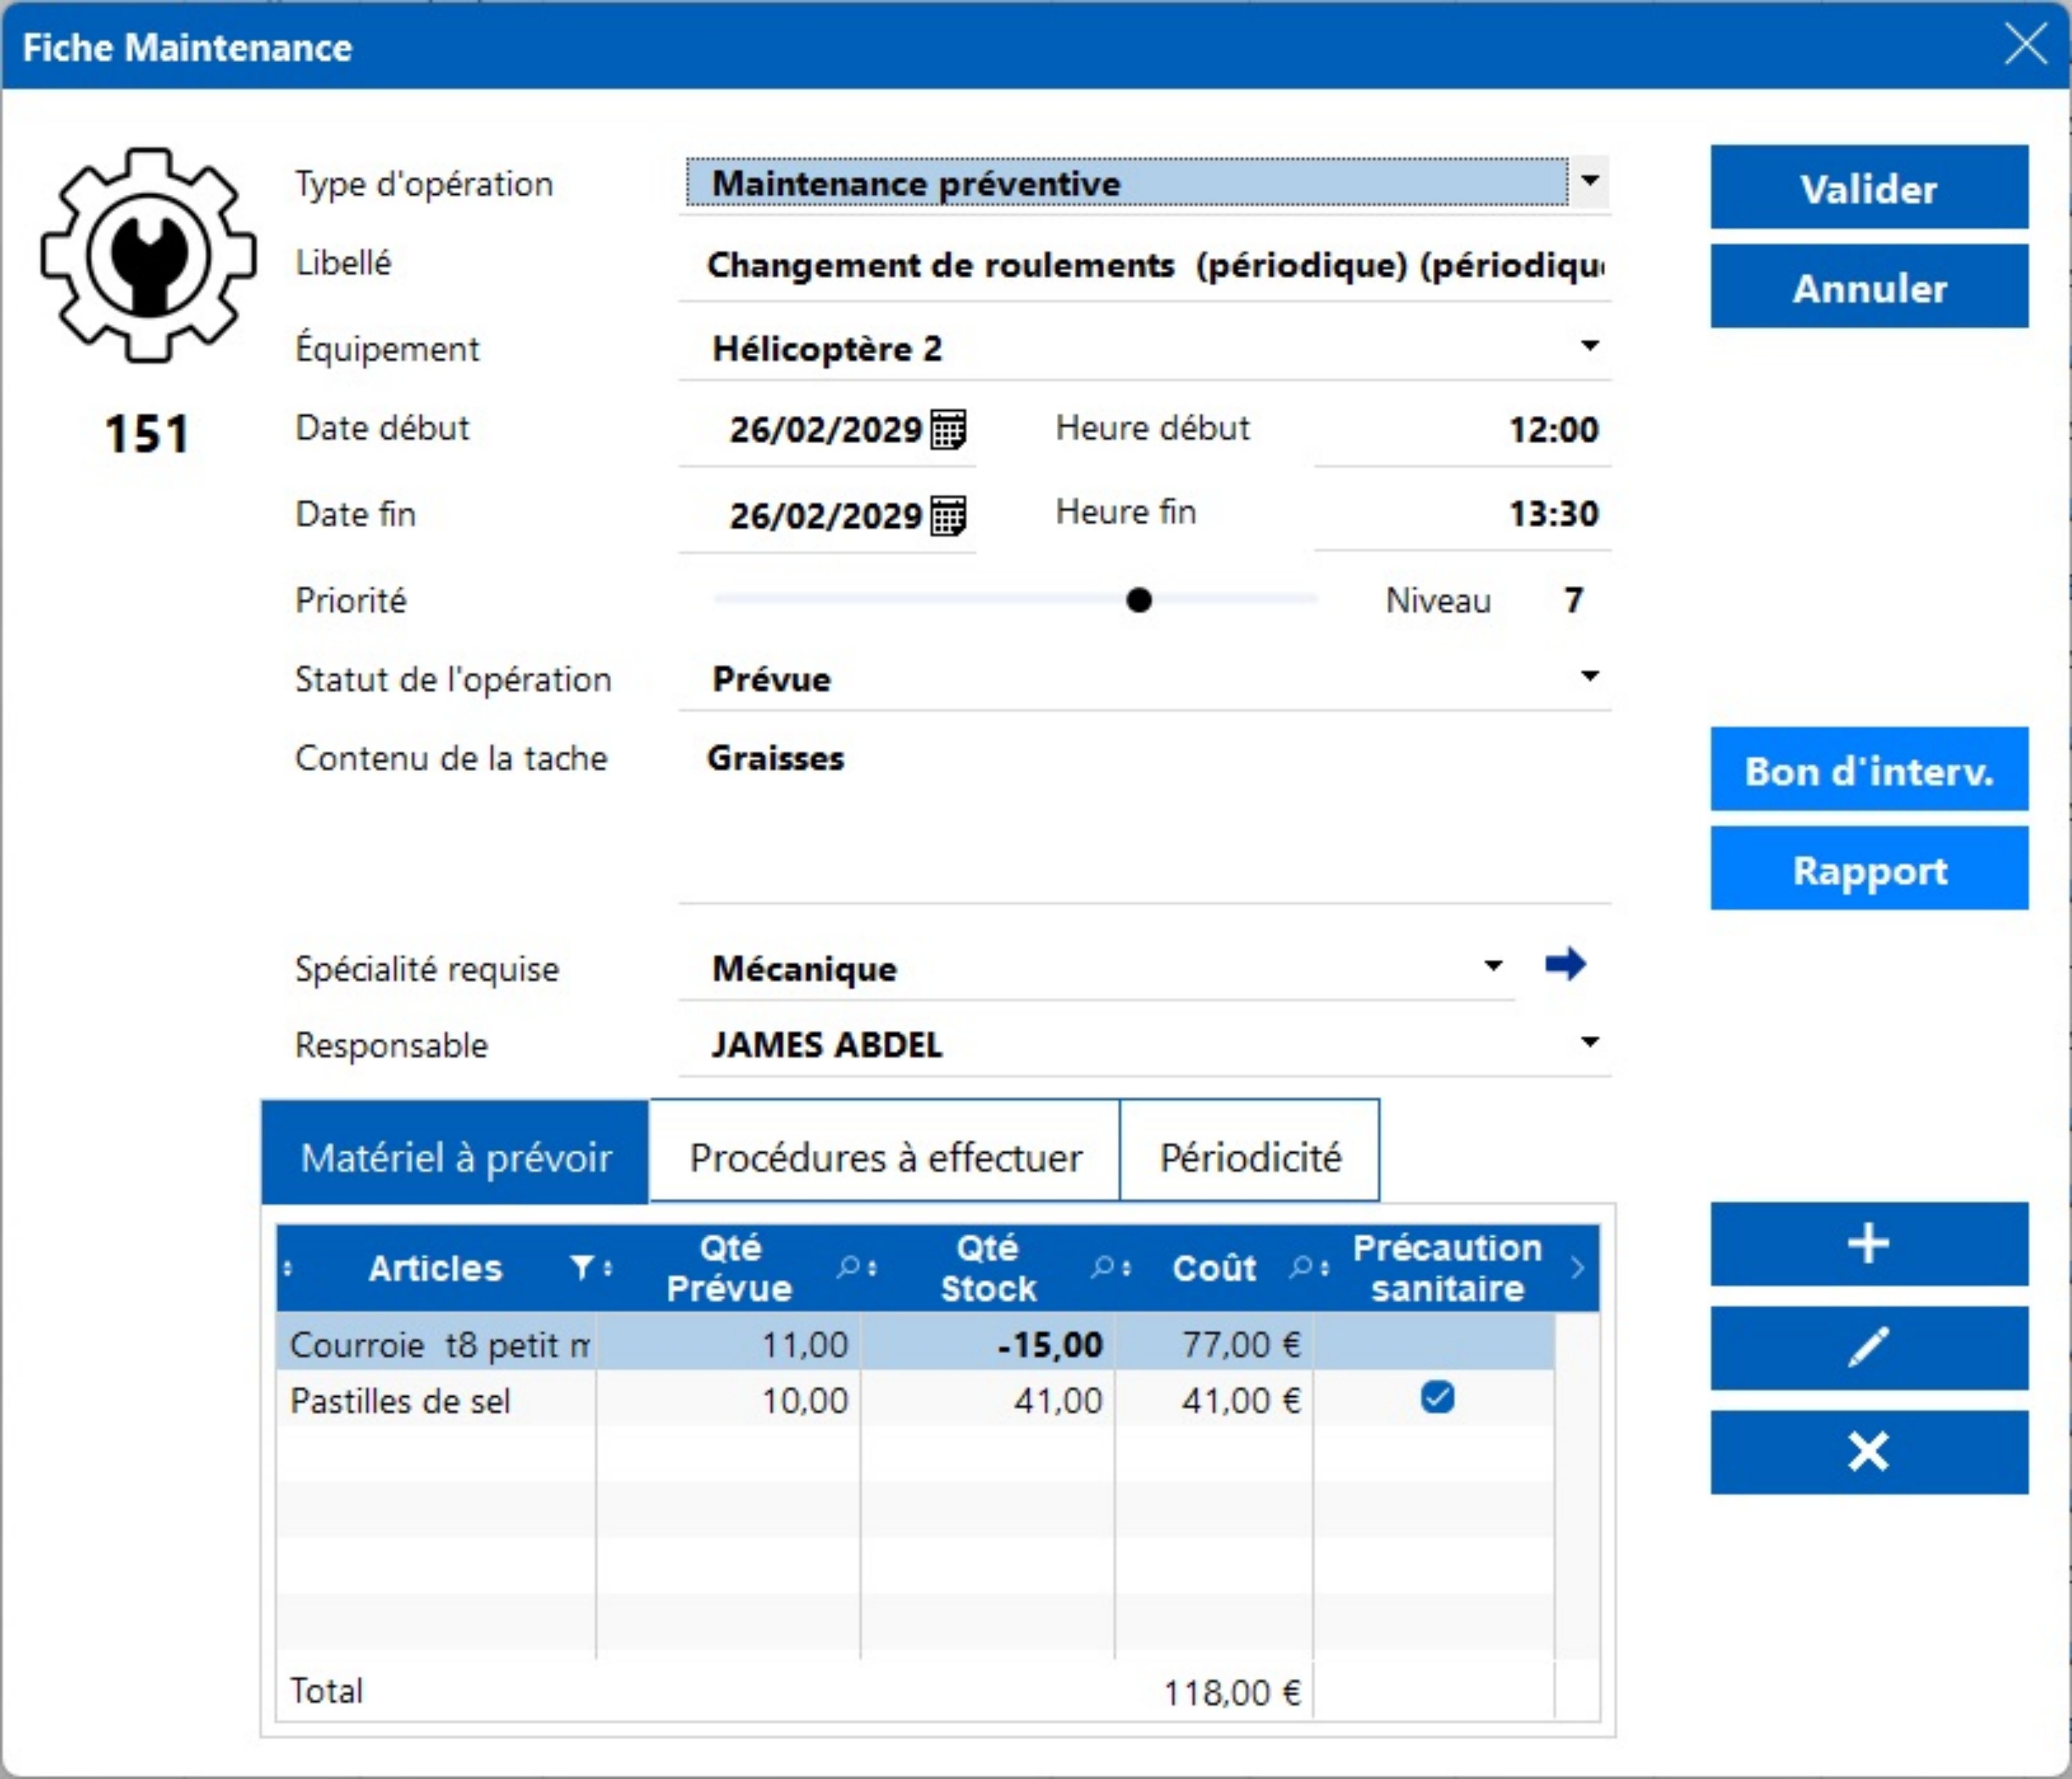
Task: Expand the Type d'opération dropdown
Action: (1589, 181)
